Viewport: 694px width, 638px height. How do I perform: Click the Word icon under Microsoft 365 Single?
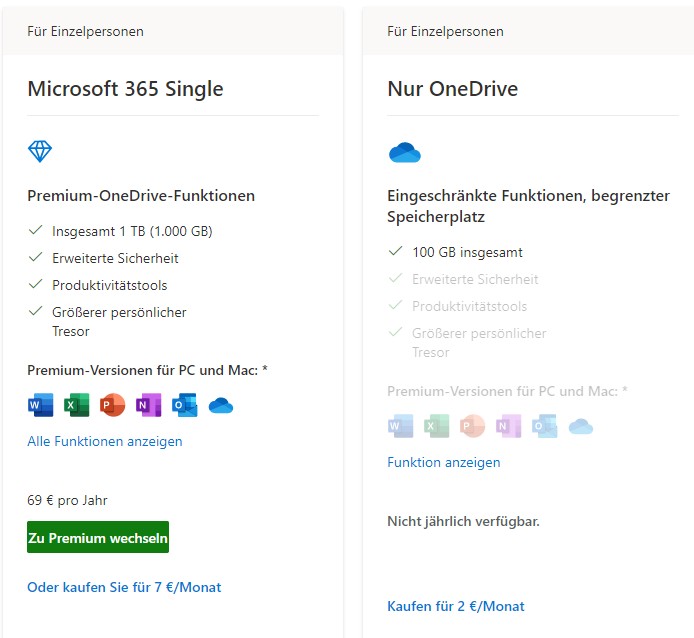(x=40, y=405)
